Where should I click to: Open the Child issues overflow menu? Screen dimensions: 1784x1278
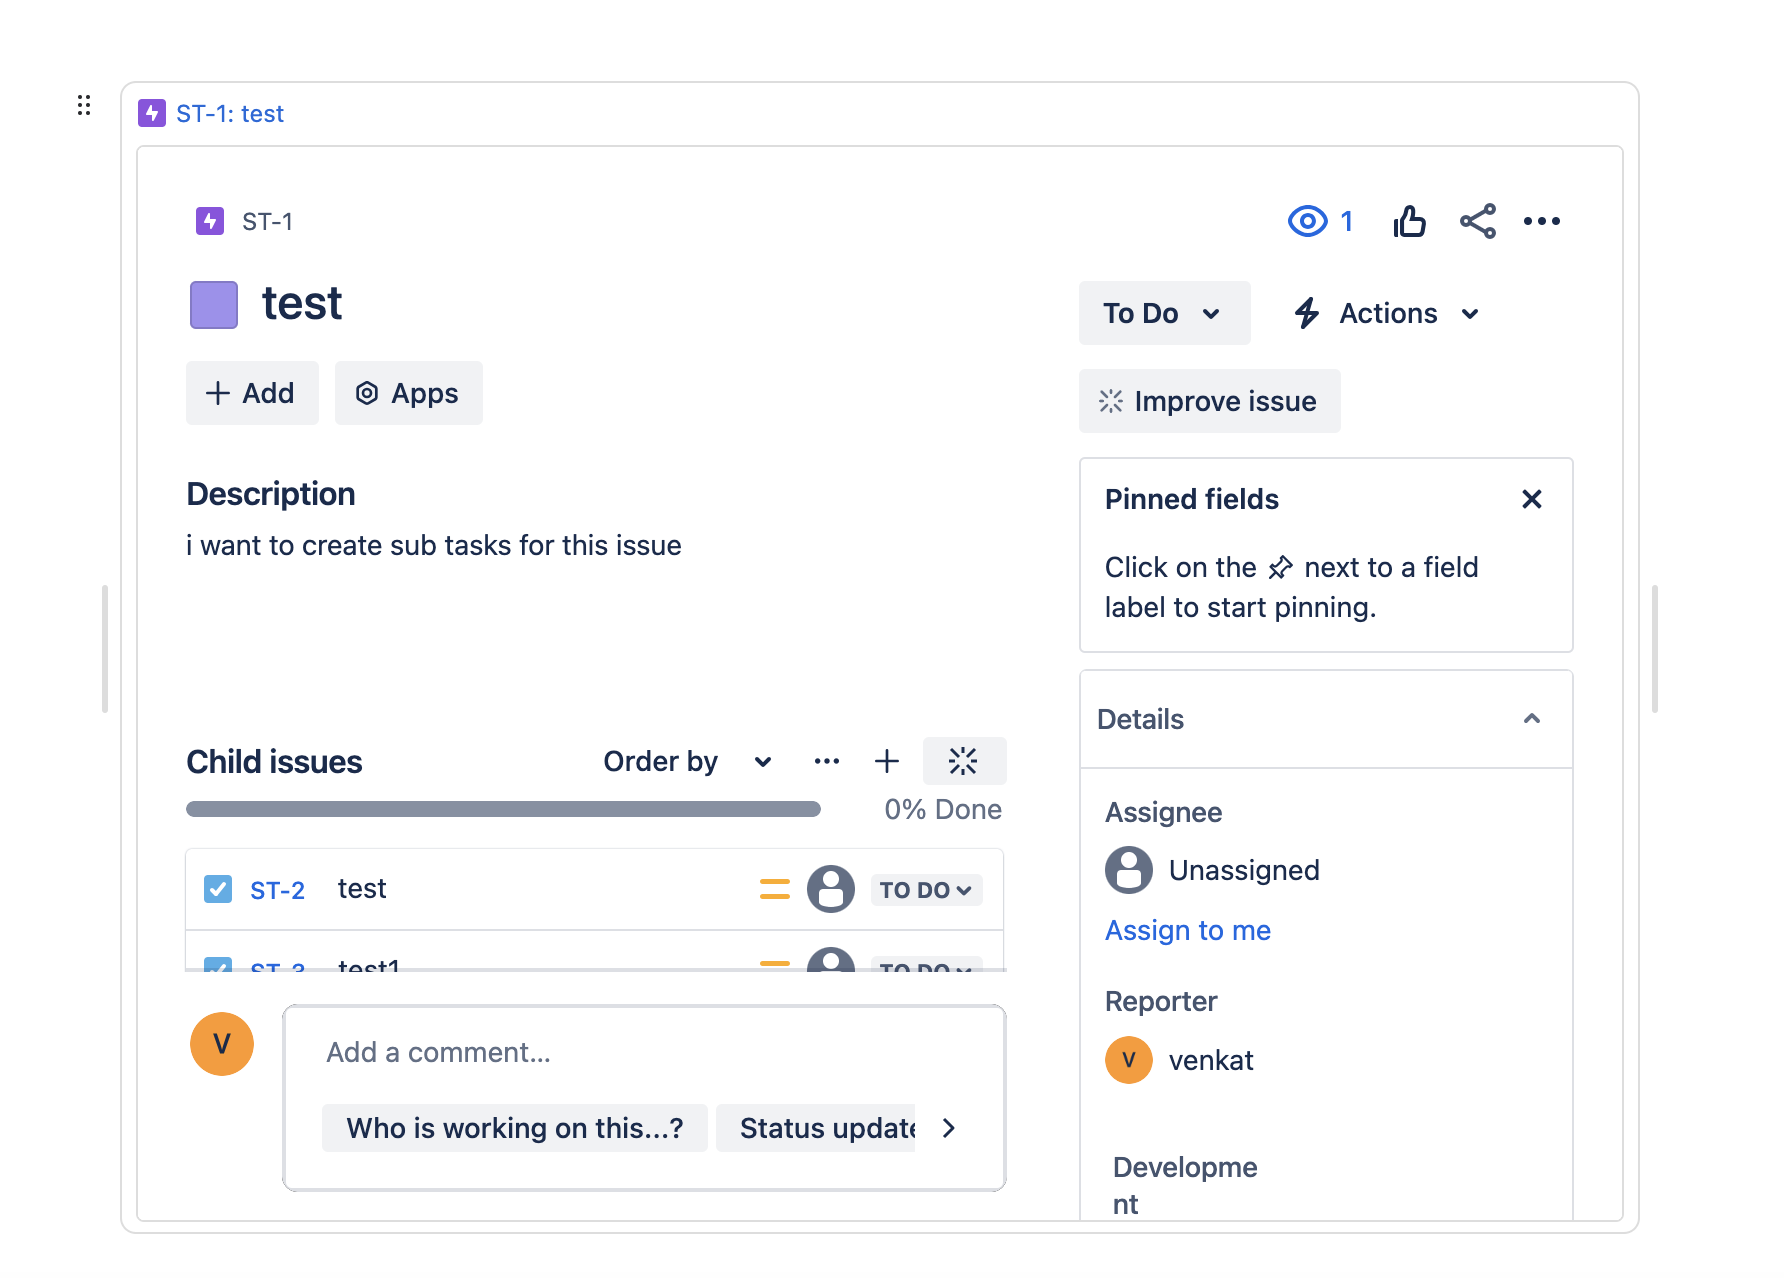(x=826, y=761)
